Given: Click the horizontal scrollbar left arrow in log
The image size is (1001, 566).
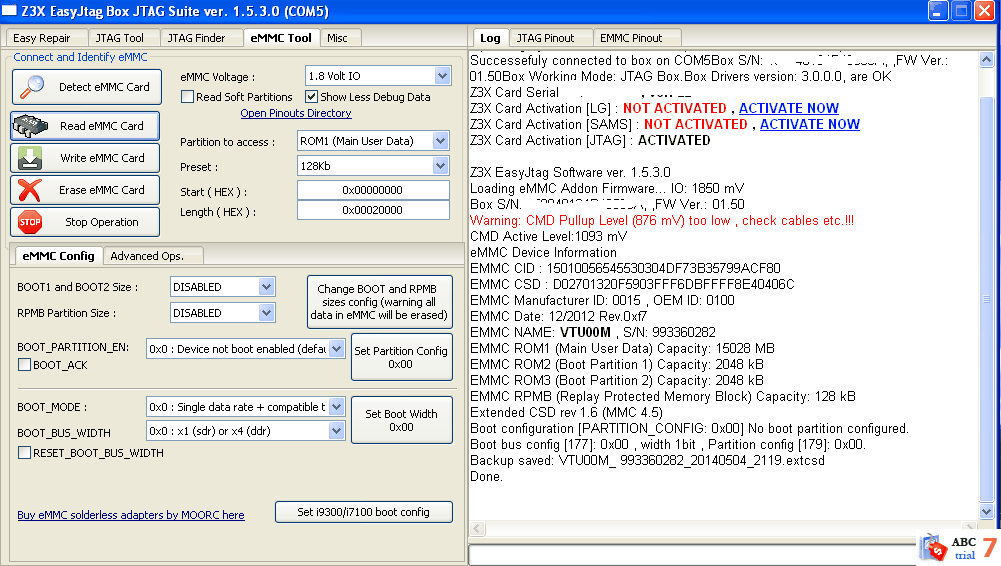Looking at the screenshot, I should (478, 528).
